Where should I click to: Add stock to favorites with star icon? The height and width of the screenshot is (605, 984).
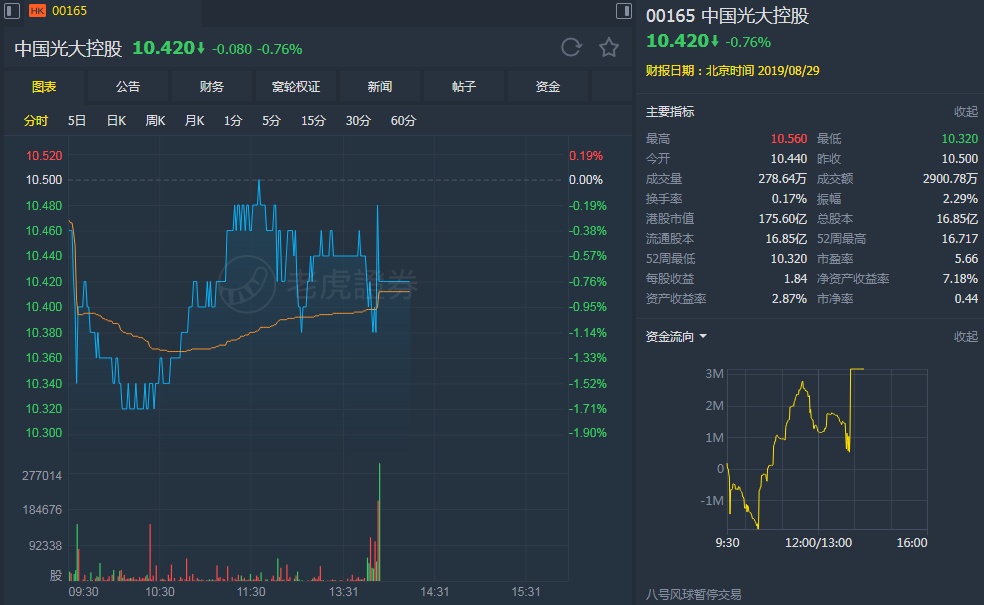[609, 48]
